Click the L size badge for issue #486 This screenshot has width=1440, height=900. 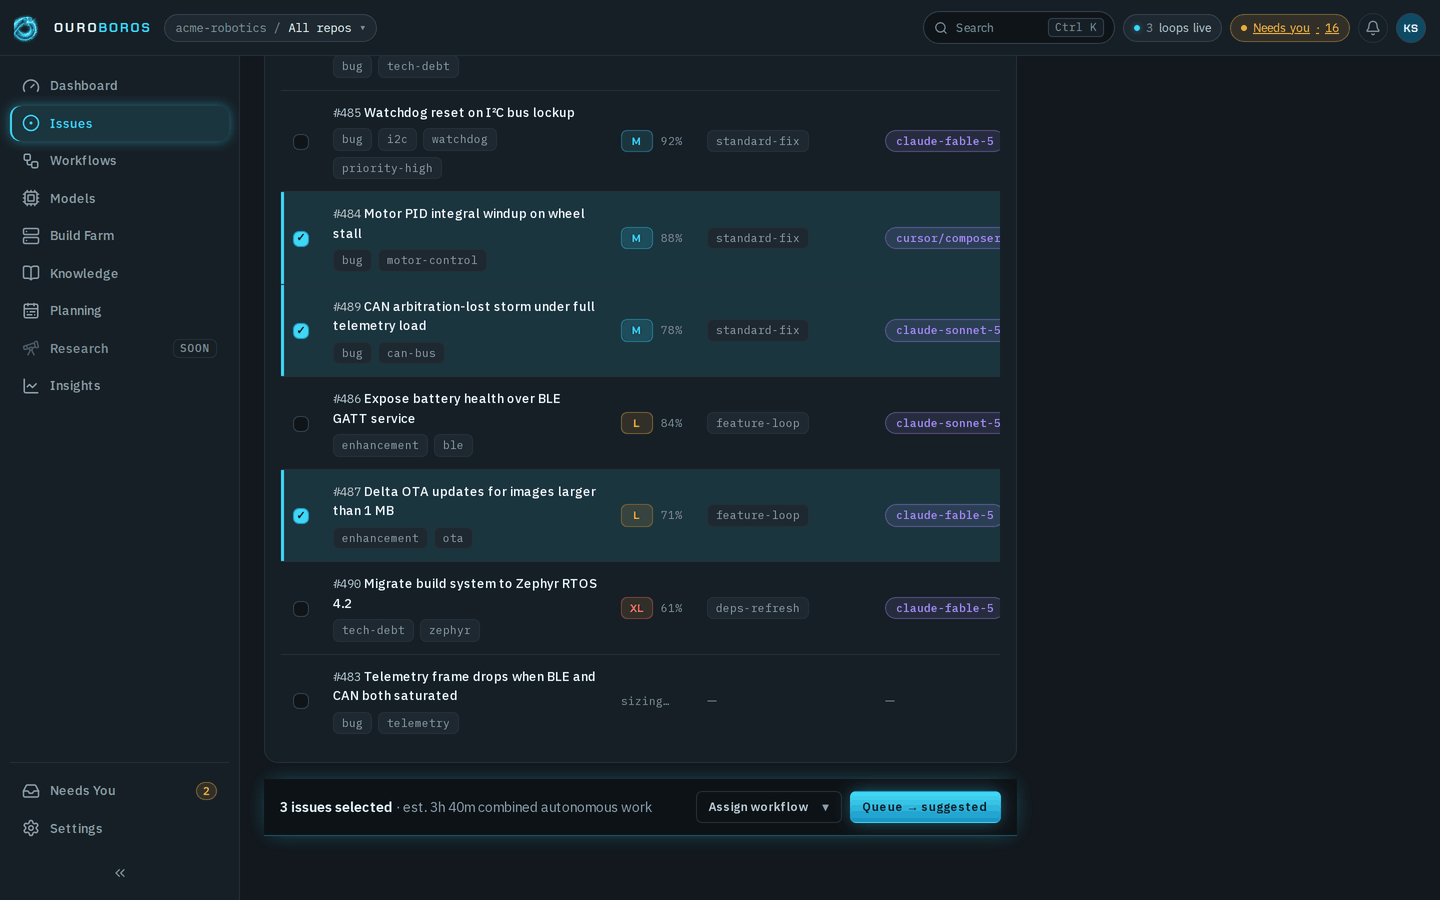(636, 423)
